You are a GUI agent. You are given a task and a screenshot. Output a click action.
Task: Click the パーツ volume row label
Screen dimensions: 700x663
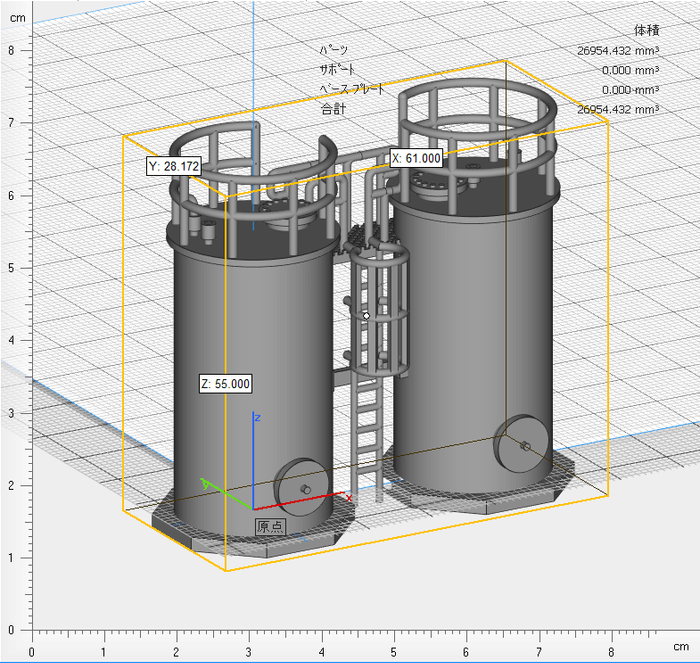[334, 50]
